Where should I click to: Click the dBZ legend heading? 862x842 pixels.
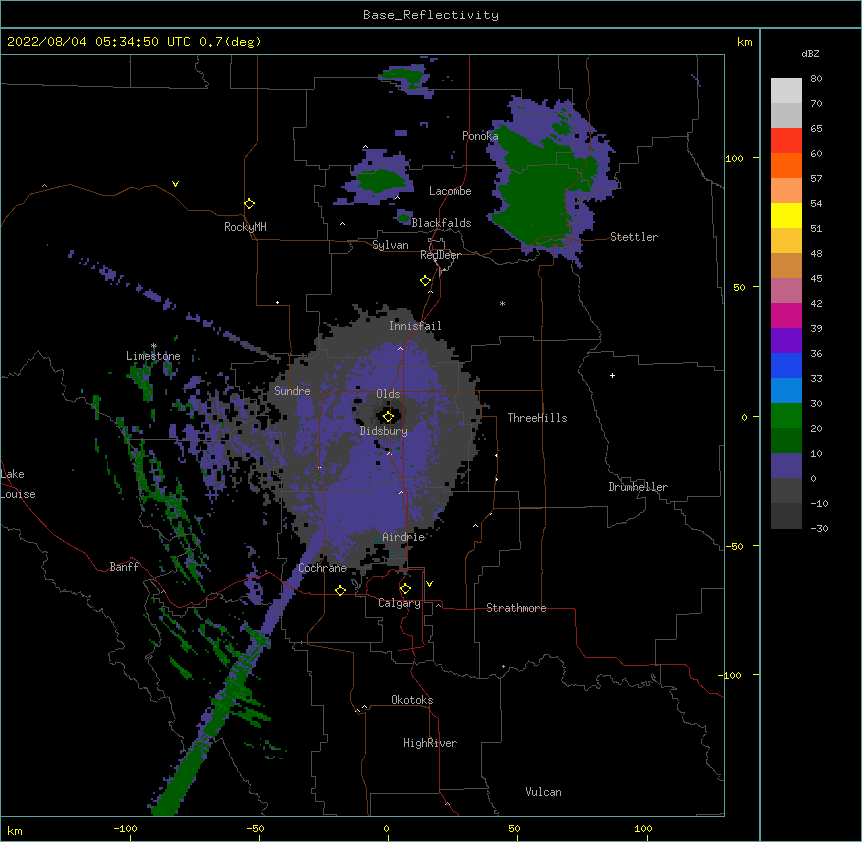810,53
